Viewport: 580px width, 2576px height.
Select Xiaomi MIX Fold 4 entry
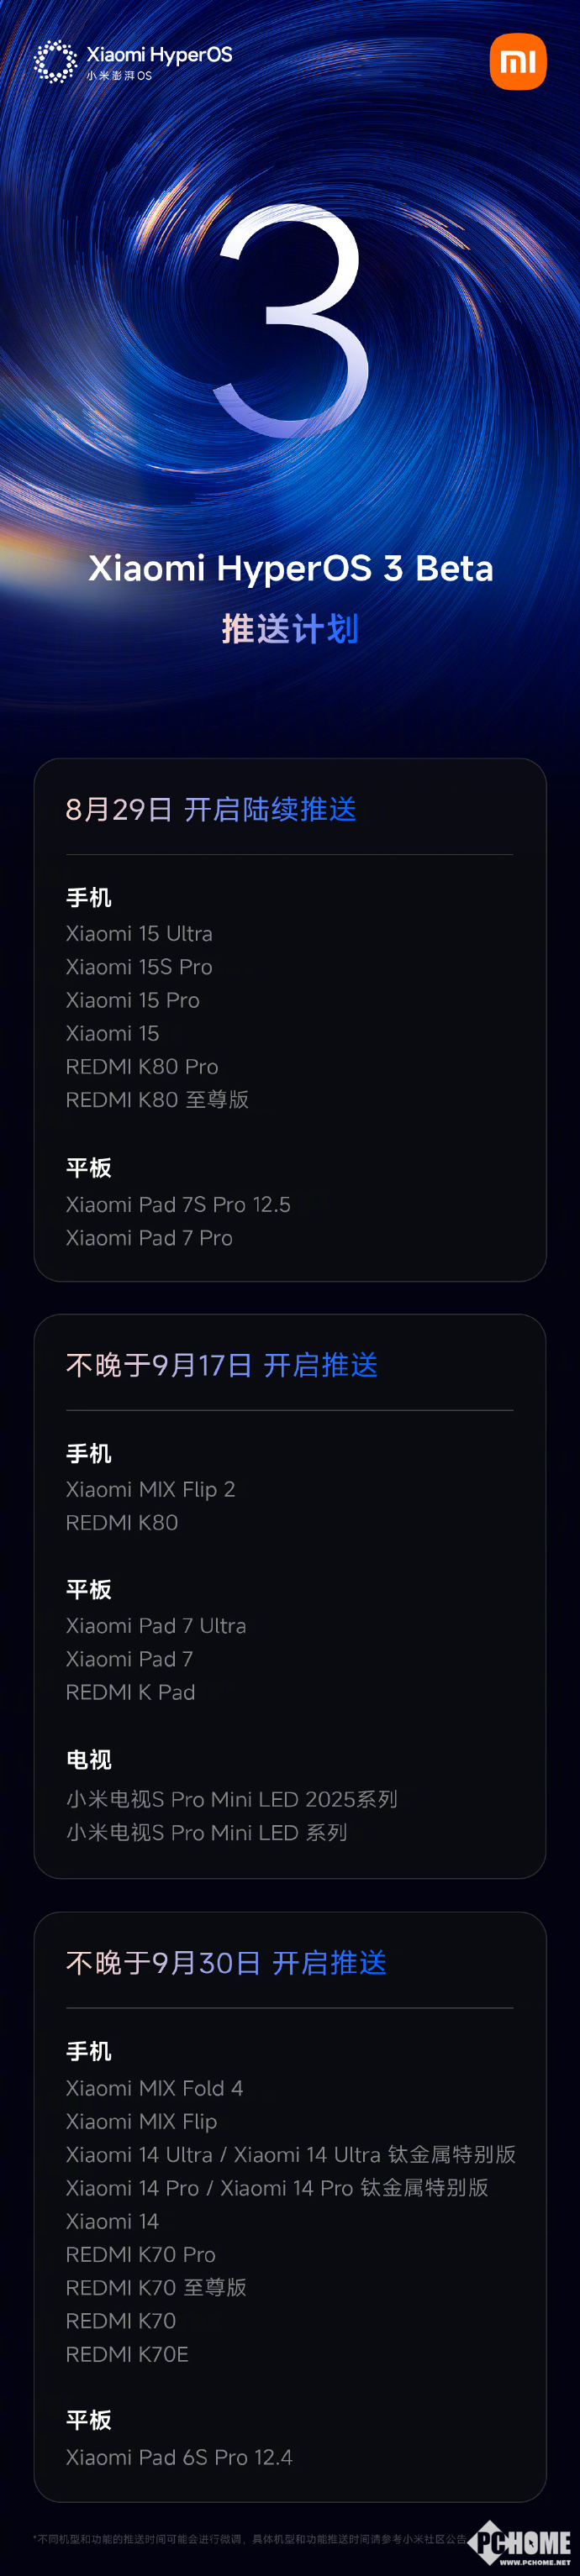point(154,2088)
